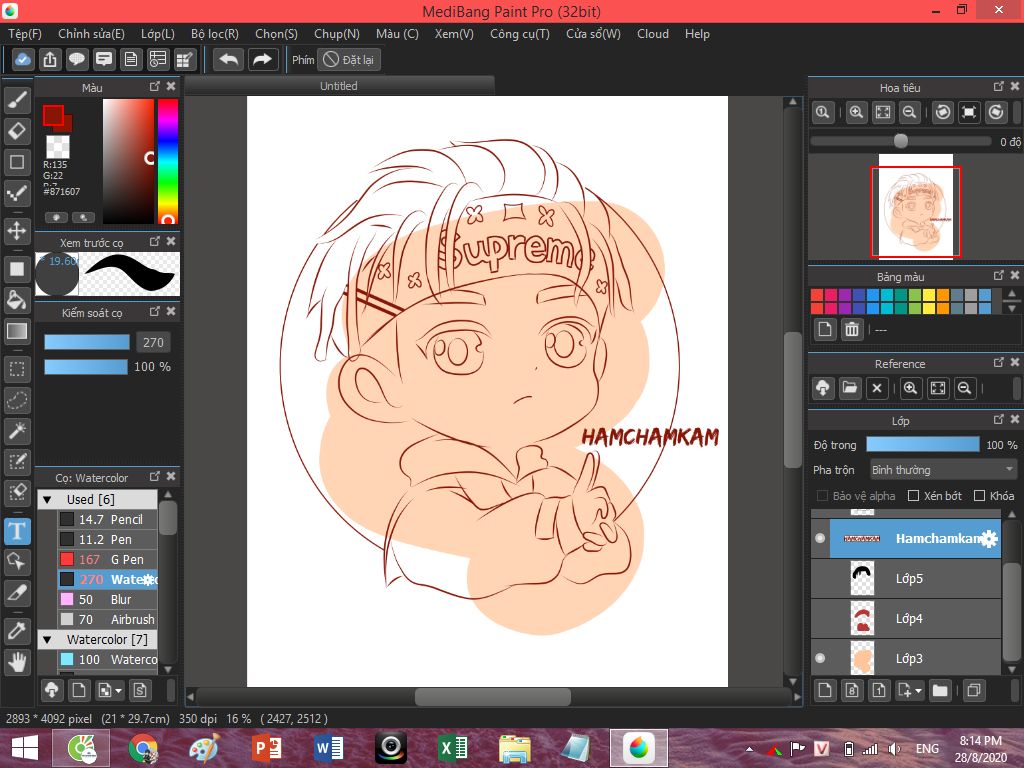1024x768 pixels.
Task: Click the Redo arrow in toolbar
Action: (x=263, y=59)
